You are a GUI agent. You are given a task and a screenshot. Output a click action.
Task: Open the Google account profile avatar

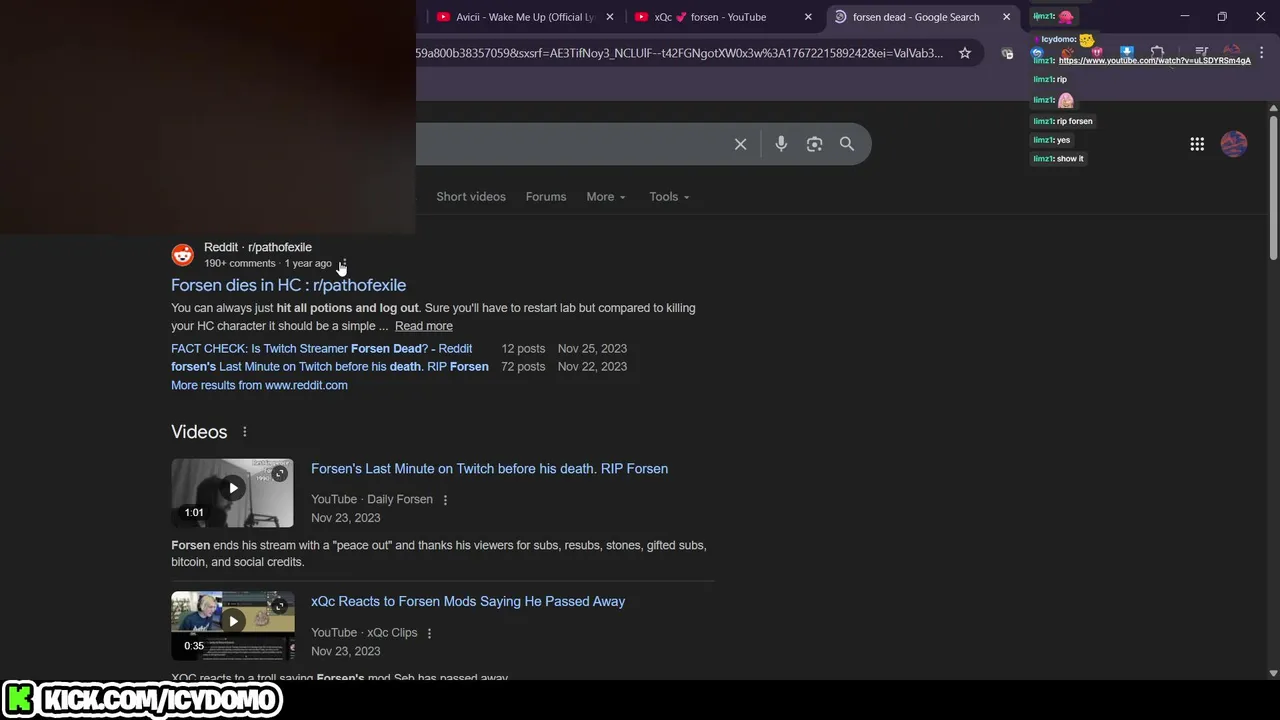coord(1234,144)
